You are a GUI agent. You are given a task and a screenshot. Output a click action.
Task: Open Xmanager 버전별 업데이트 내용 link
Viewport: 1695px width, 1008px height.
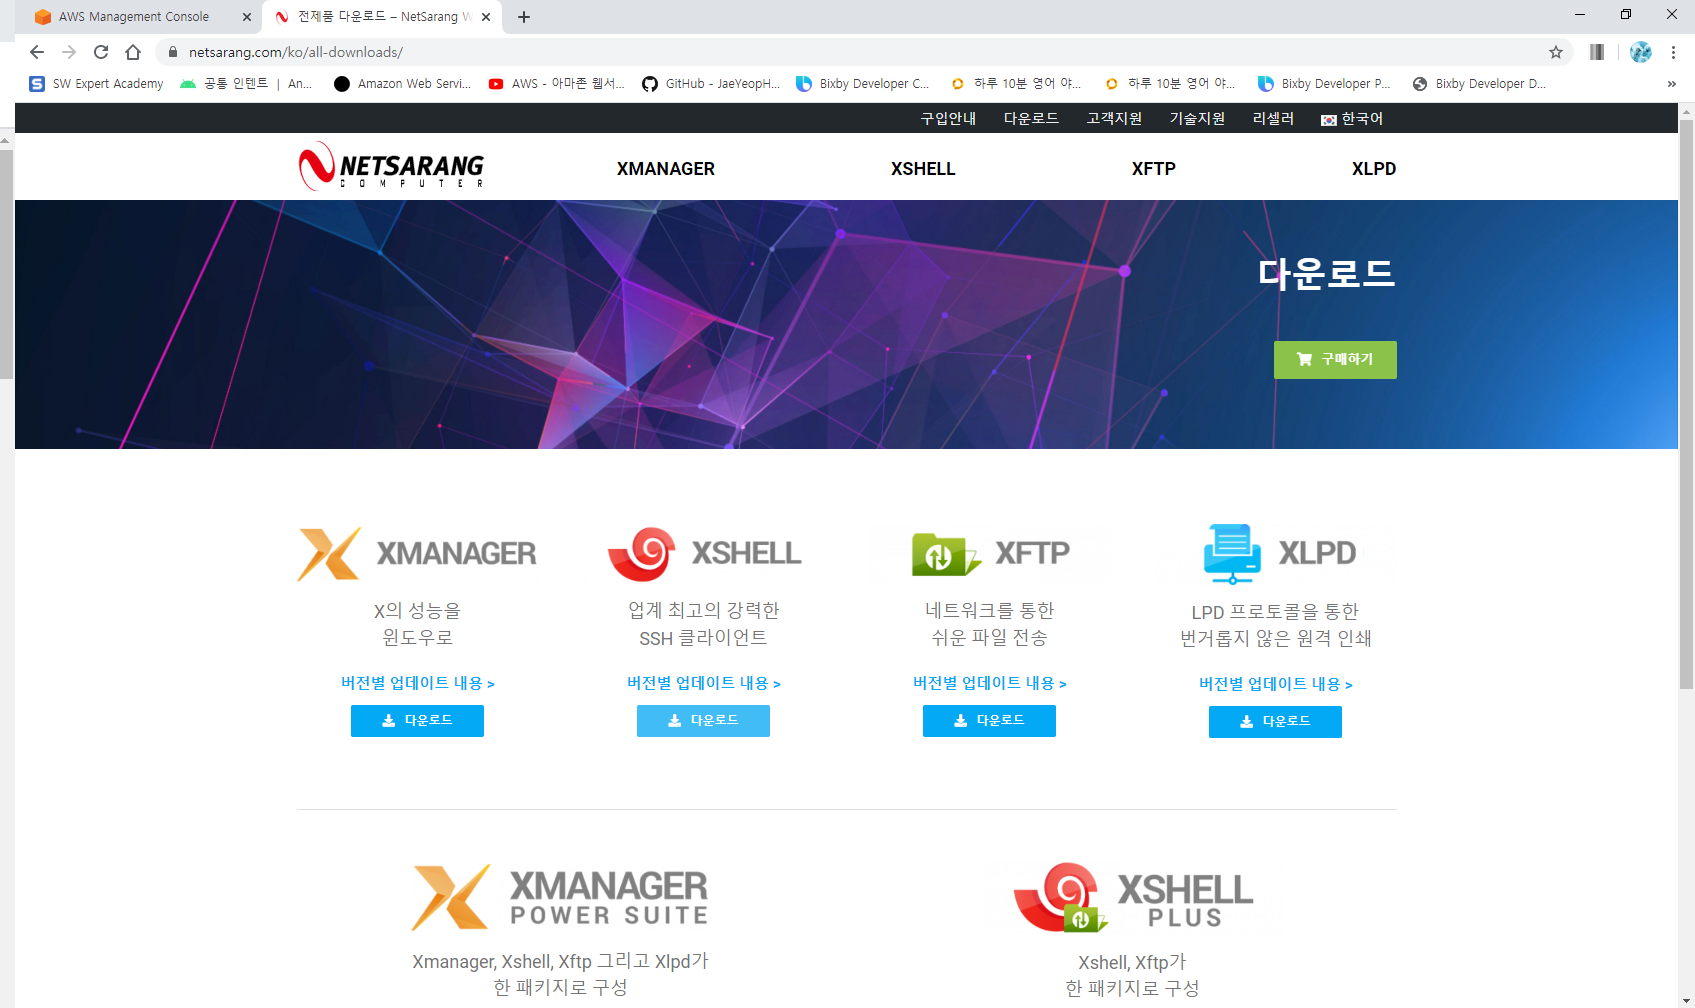point(418,683)
